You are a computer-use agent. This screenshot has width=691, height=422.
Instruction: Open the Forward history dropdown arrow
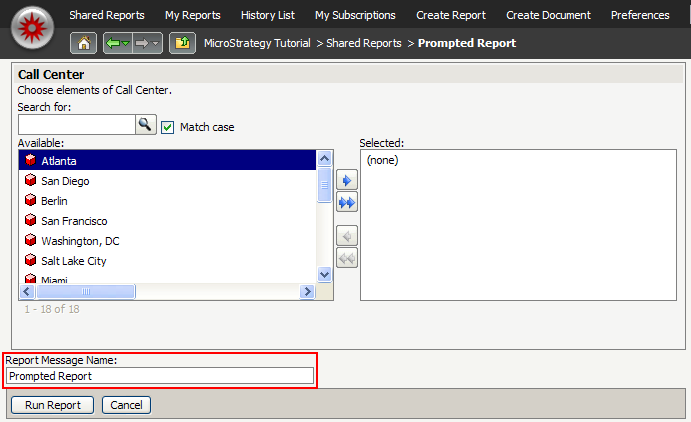coord(156,43)
